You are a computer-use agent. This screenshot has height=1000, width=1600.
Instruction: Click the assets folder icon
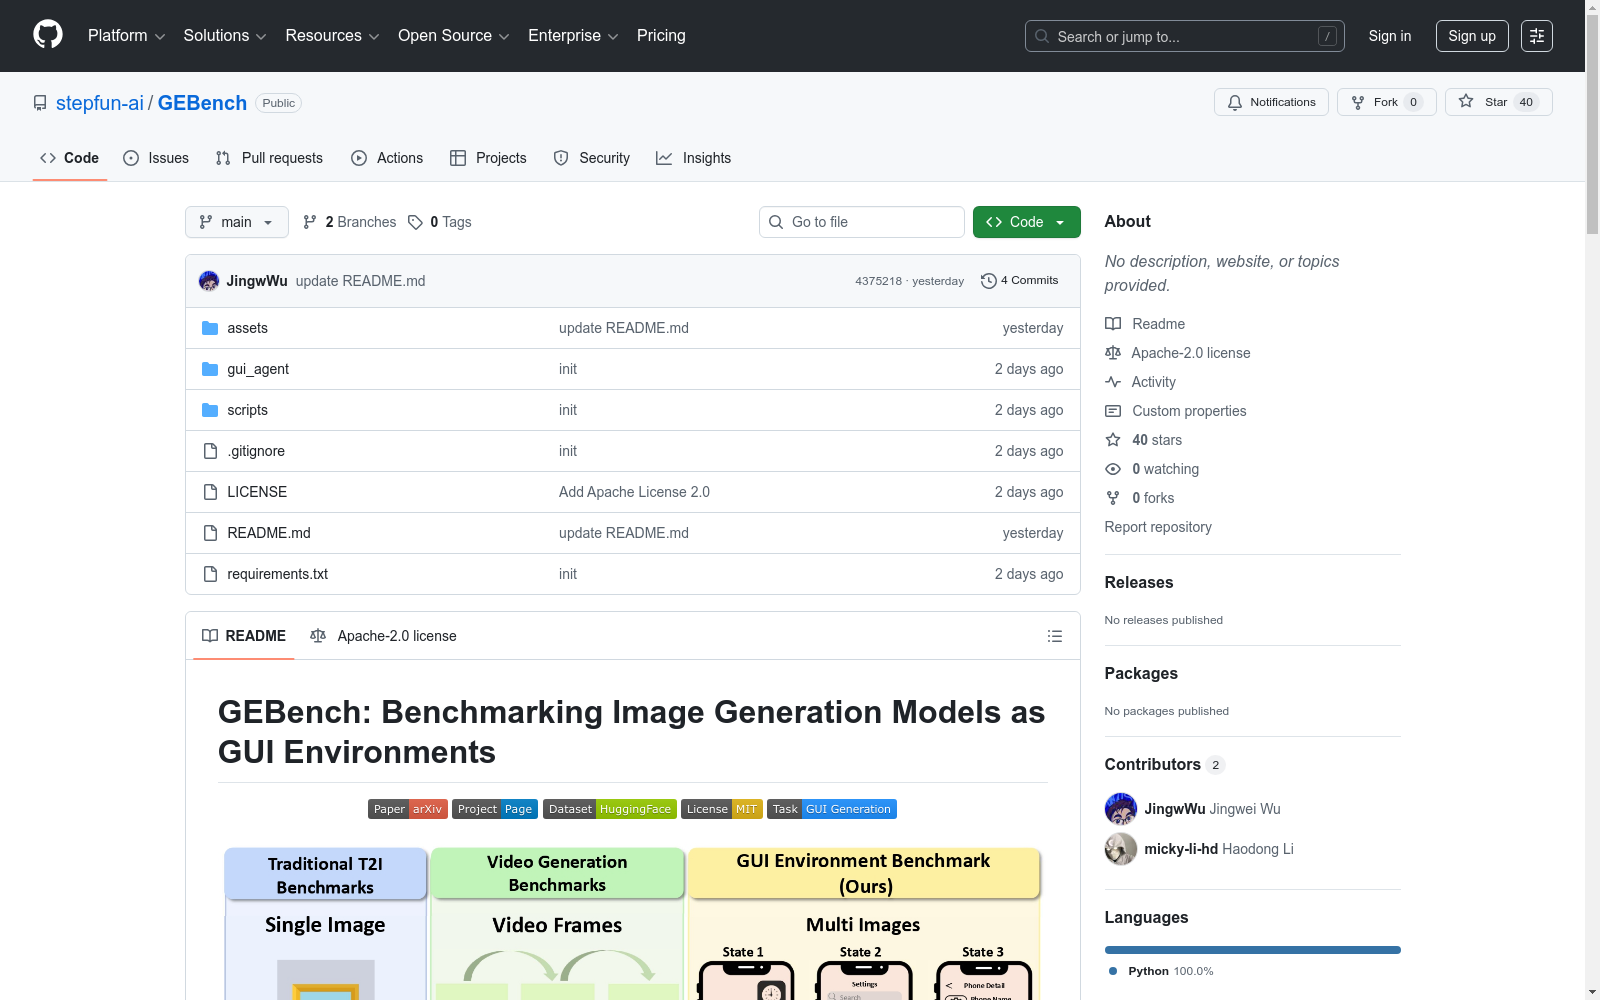point(210,328)
